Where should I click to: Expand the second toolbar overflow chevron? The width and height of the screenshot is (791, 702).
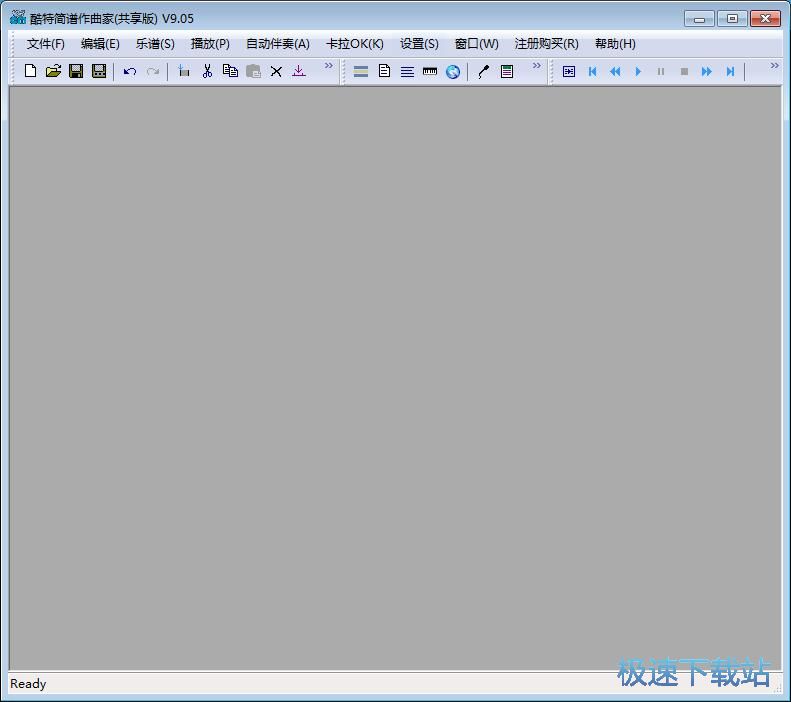[x=536, y=66]
